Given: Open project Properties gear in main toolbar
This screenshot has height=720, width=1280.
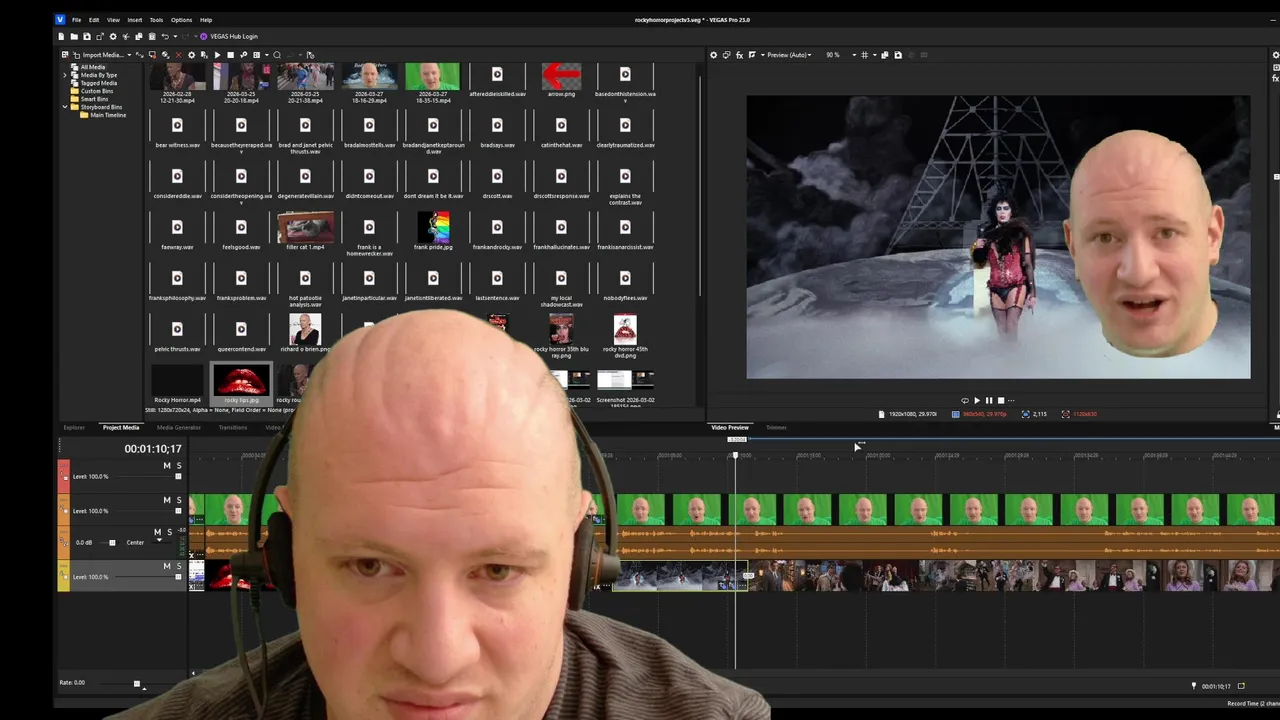Looking at the screenshot, I should (113, 36).
